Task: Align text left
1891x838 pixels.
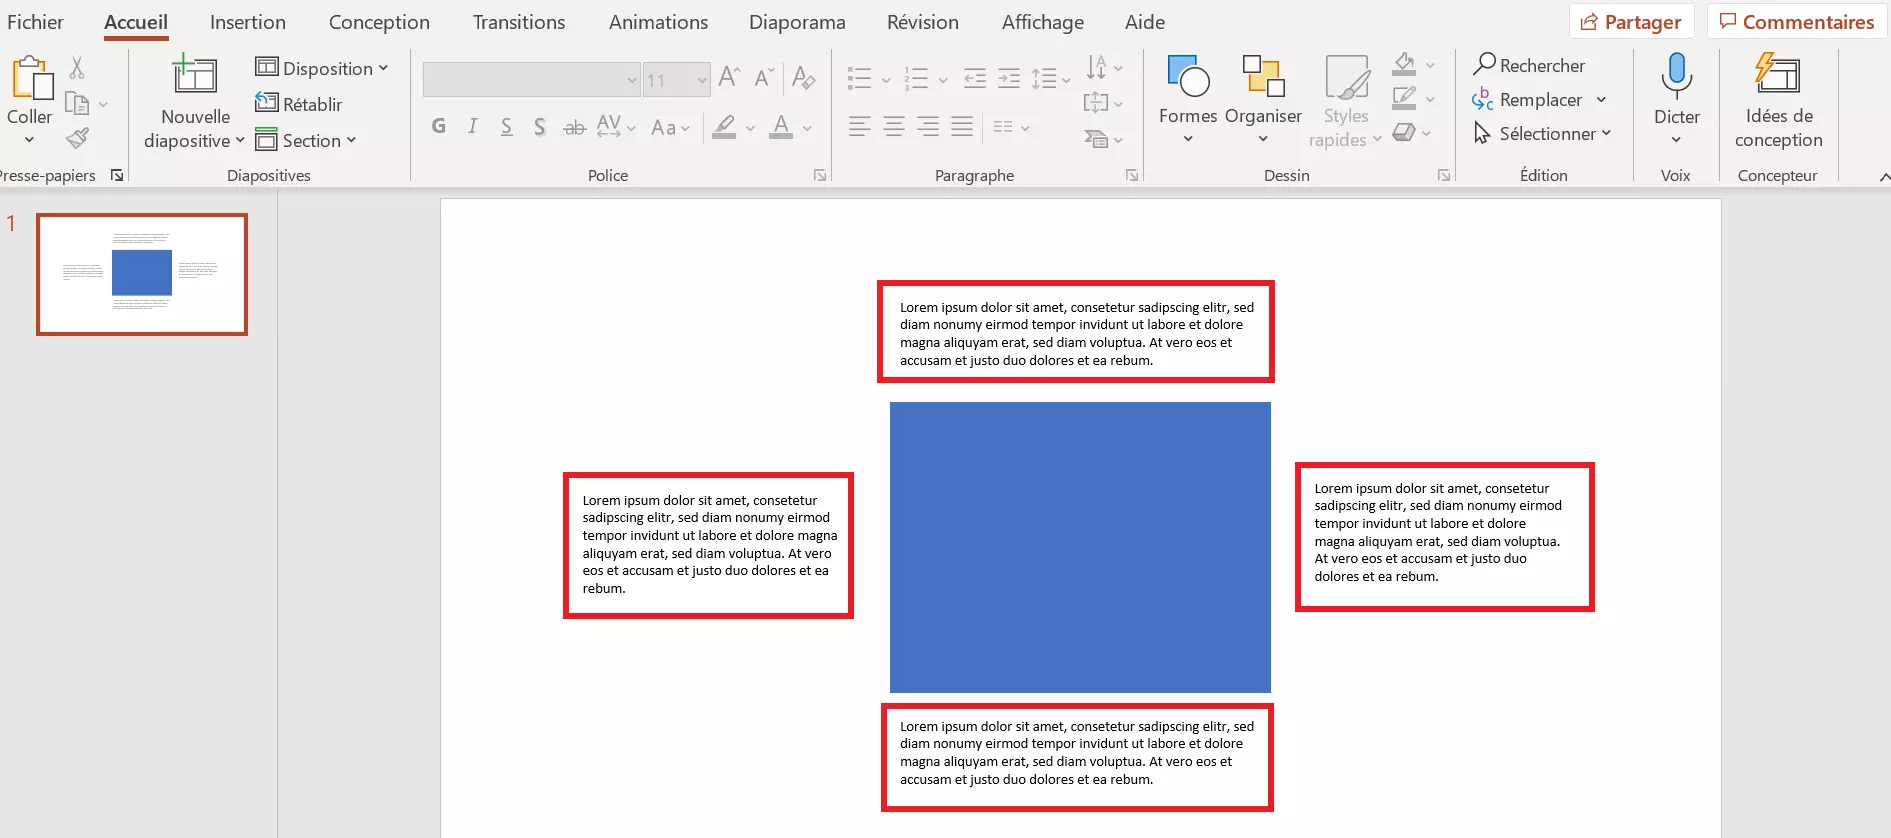Action: pyautogui.click(x=859, y=126)
